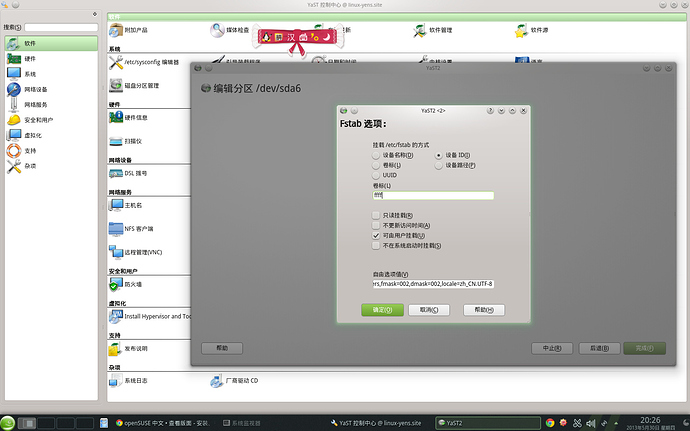The width and height of the screenshot is (690, 431).
Task: Open the 媒体检查 module
Action: click(x=230, y=30)
